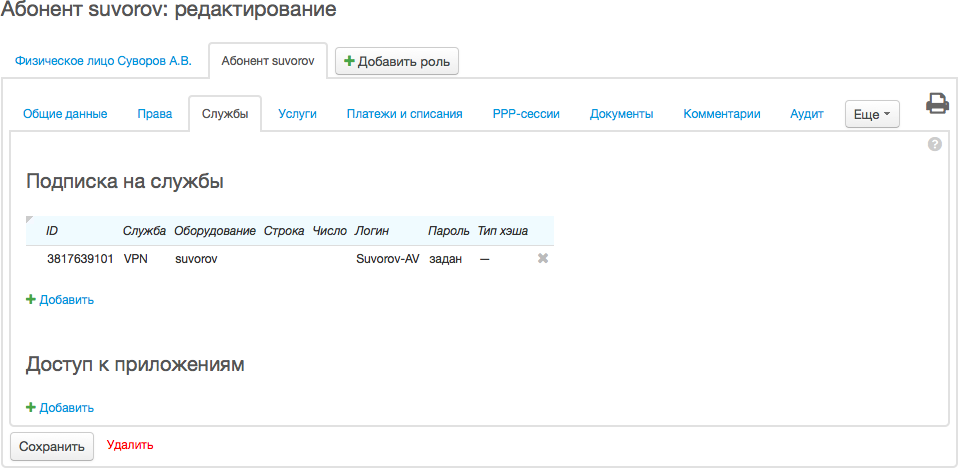Image resolution: width=958 pixels, height=468 pixels.
Task: Remove the VPN subscription row with X
Action: 543,258
